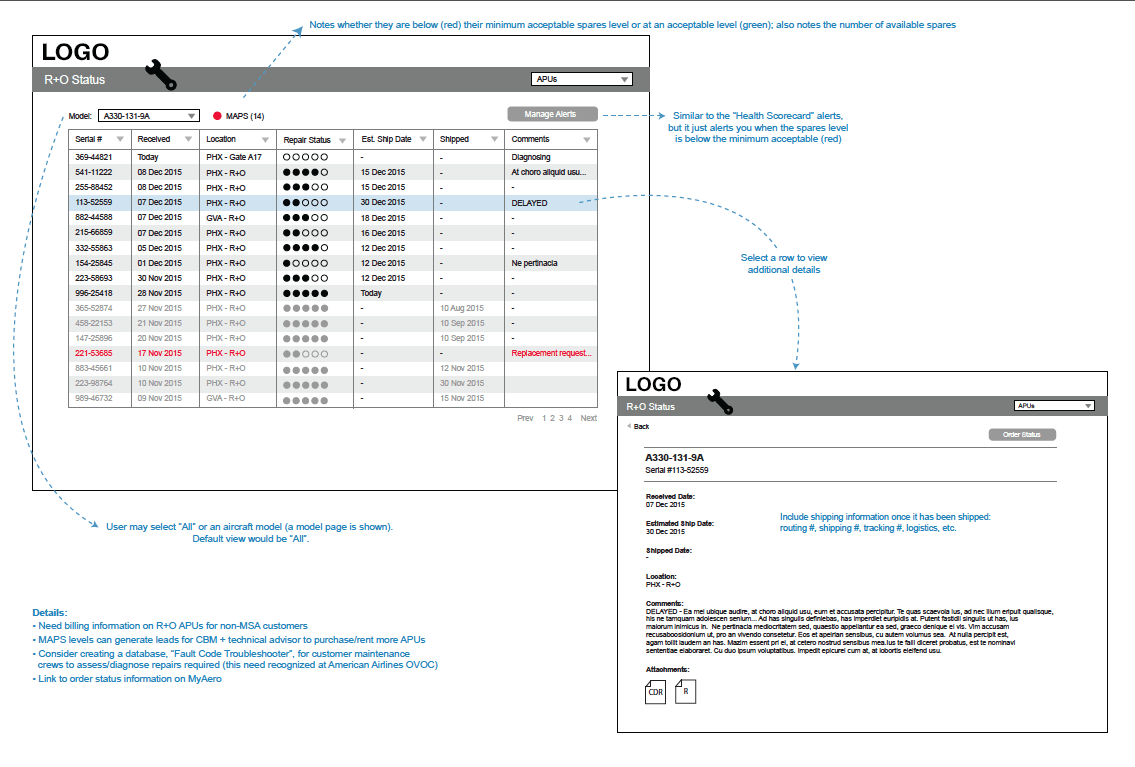Open the APUs dropdown in main header
The height and width of the screenshot is (767, 1135).
tap(625, 79)
